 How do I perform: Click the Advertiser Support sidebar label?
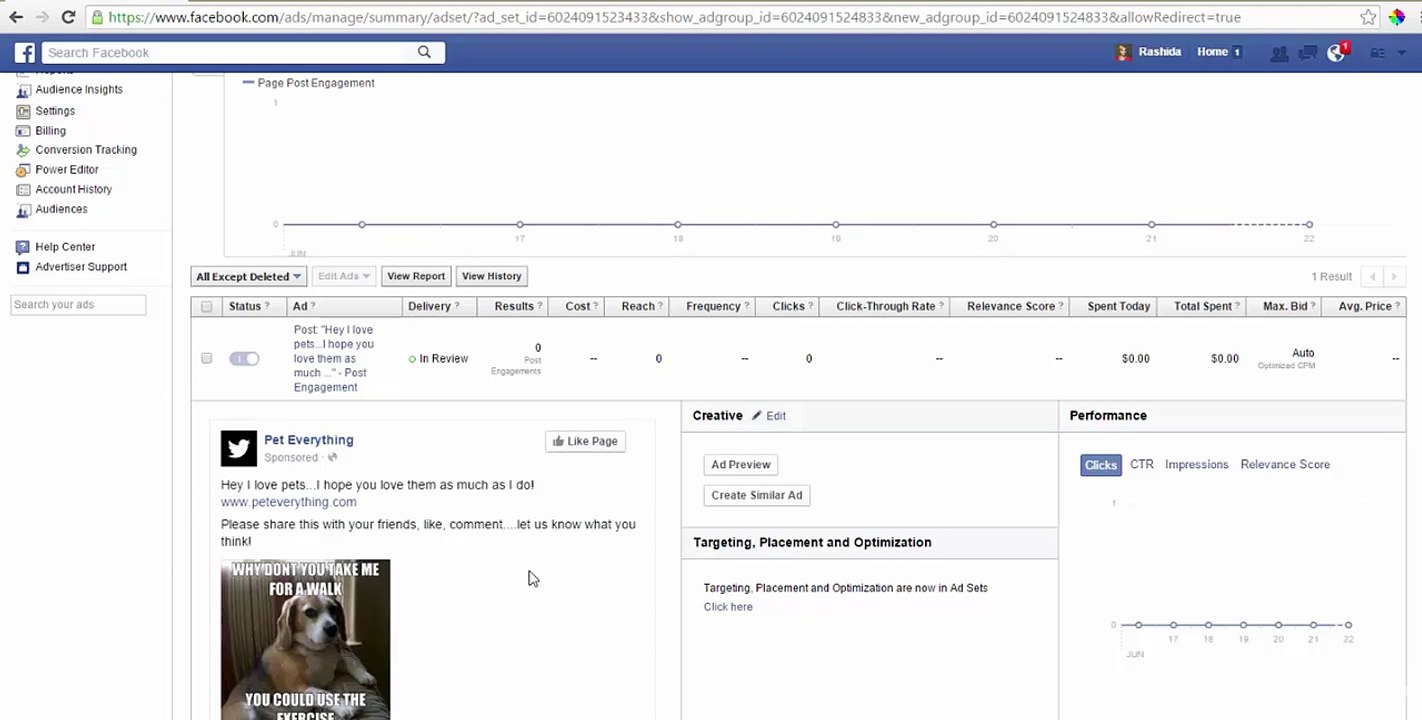(x=81, y=267)
